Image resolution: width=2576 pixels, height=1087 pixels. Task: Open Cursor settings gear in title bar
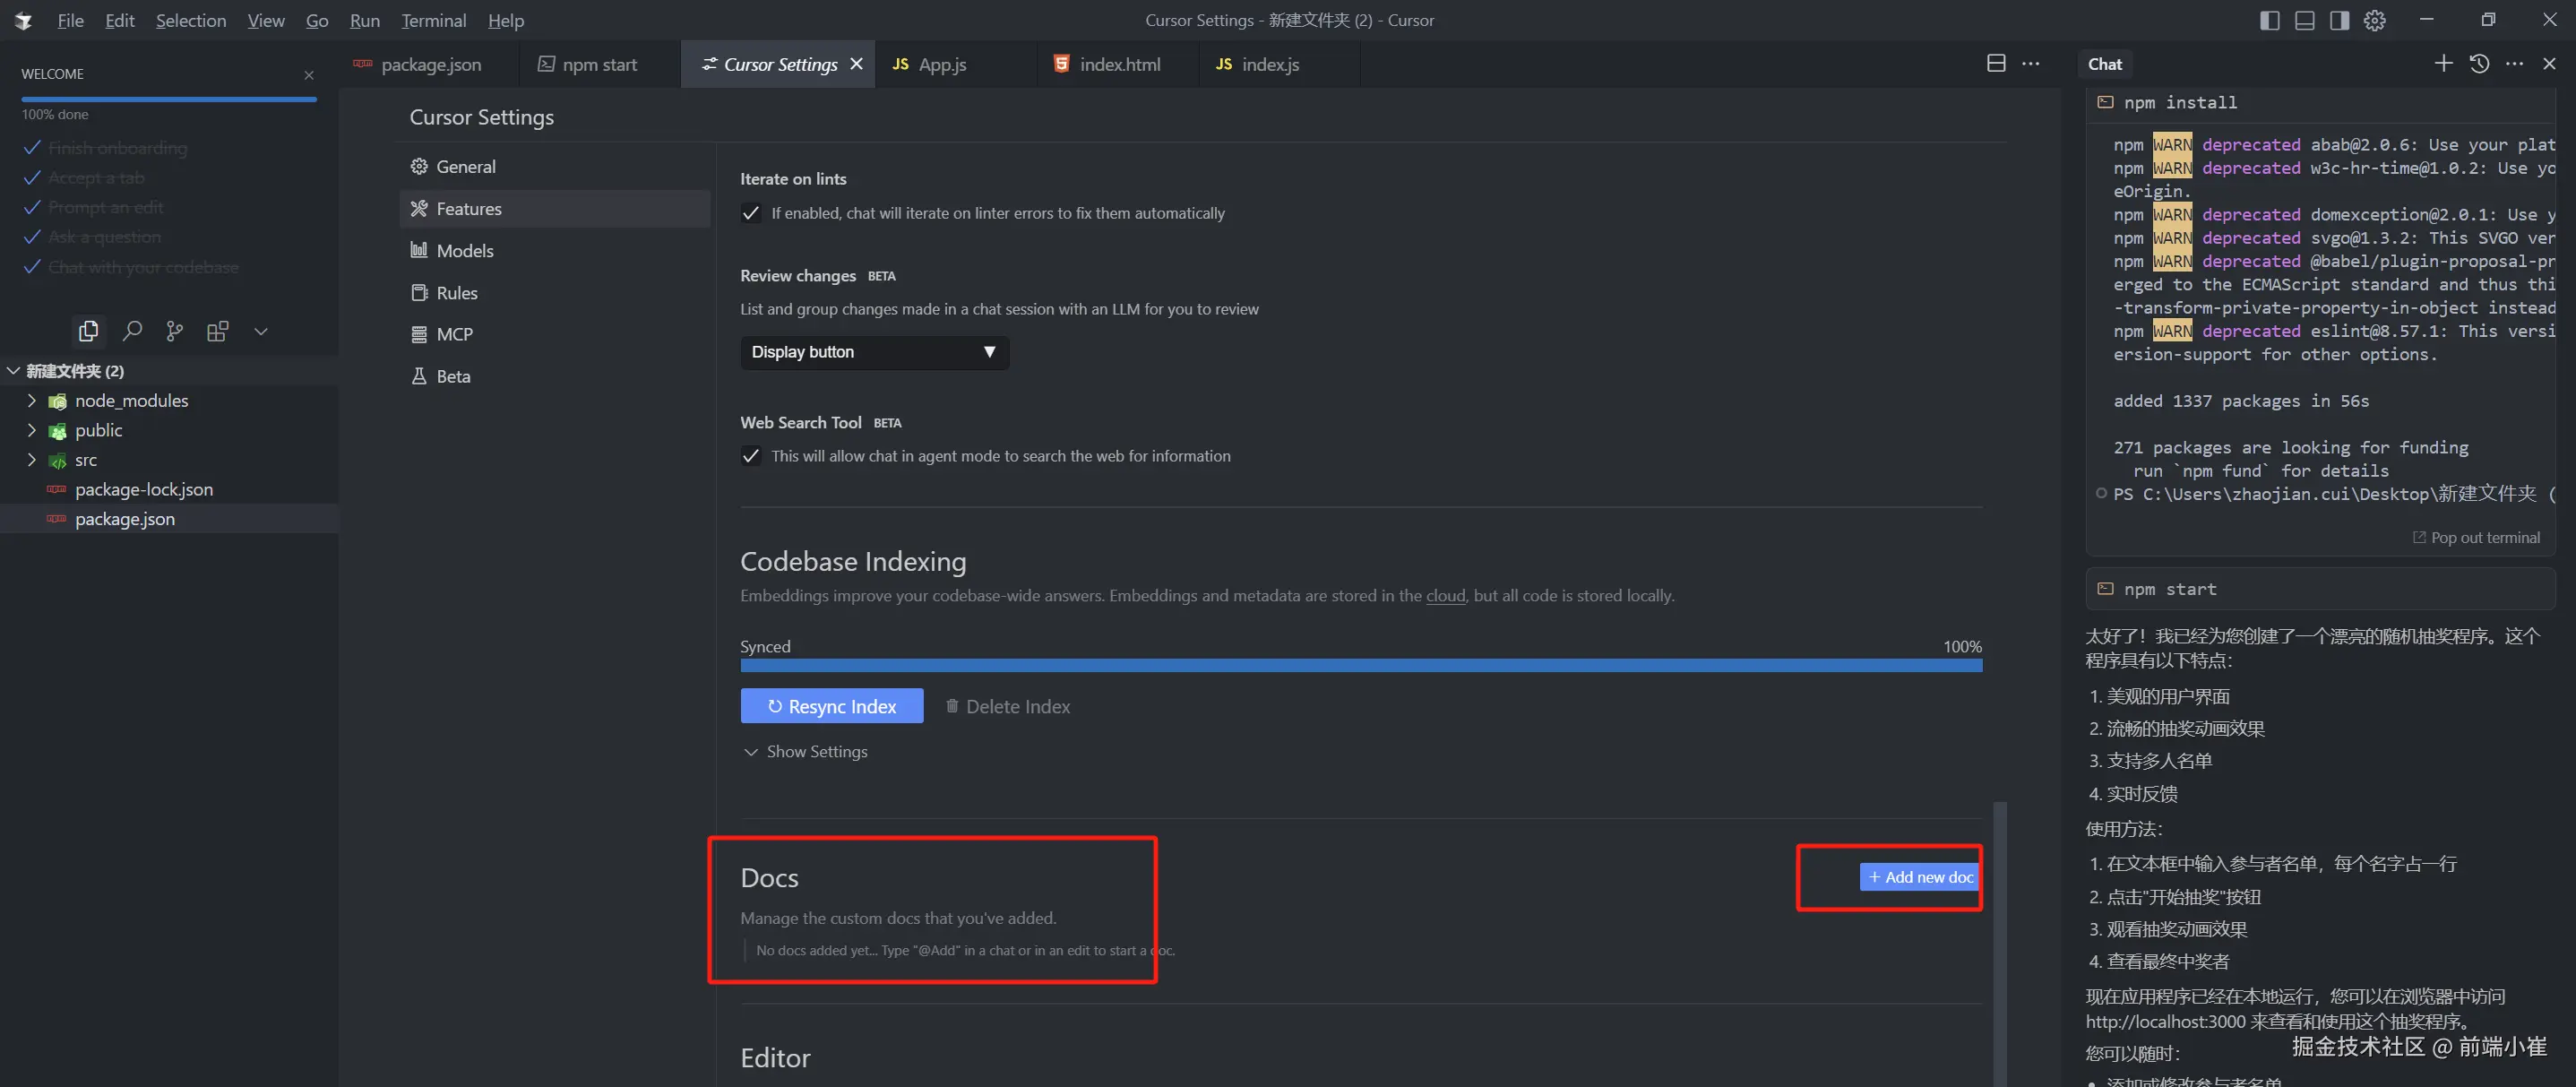pos(2375,20)
